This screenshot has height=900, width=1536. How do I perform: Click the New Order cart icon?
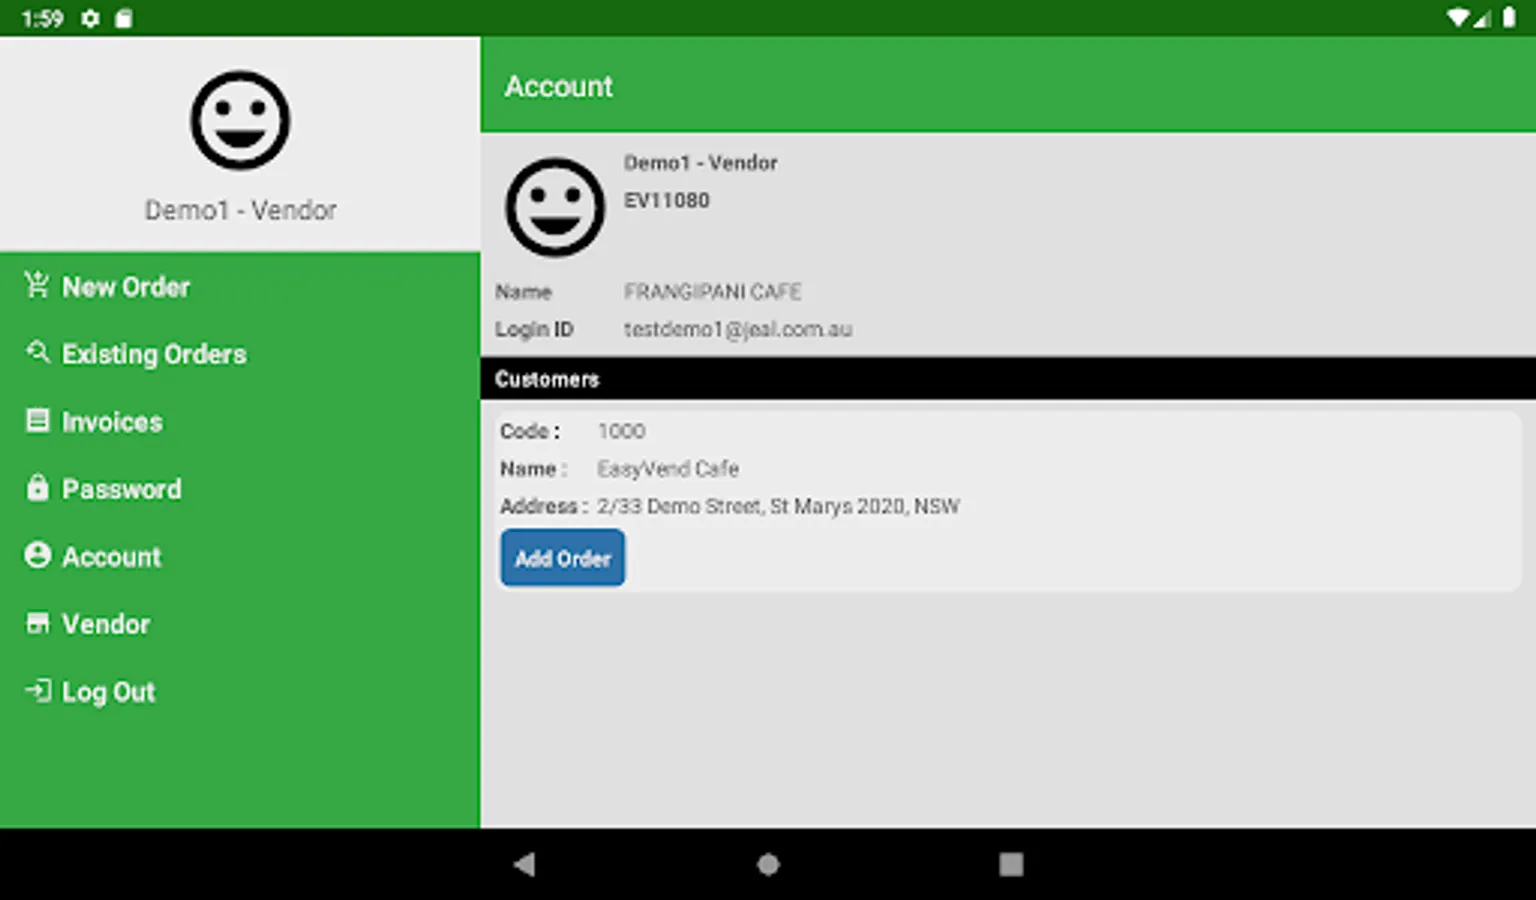[x=37, y=286]
